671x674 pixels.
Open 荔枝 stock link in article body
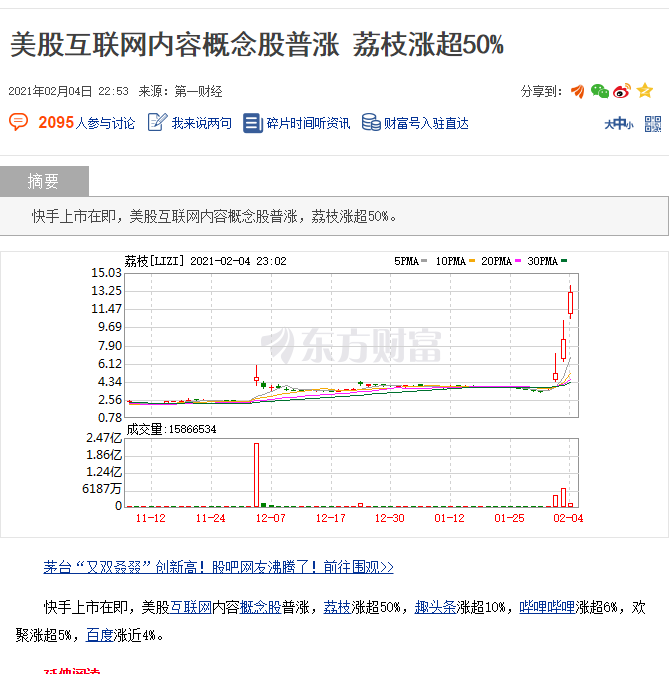pos(337,607)
